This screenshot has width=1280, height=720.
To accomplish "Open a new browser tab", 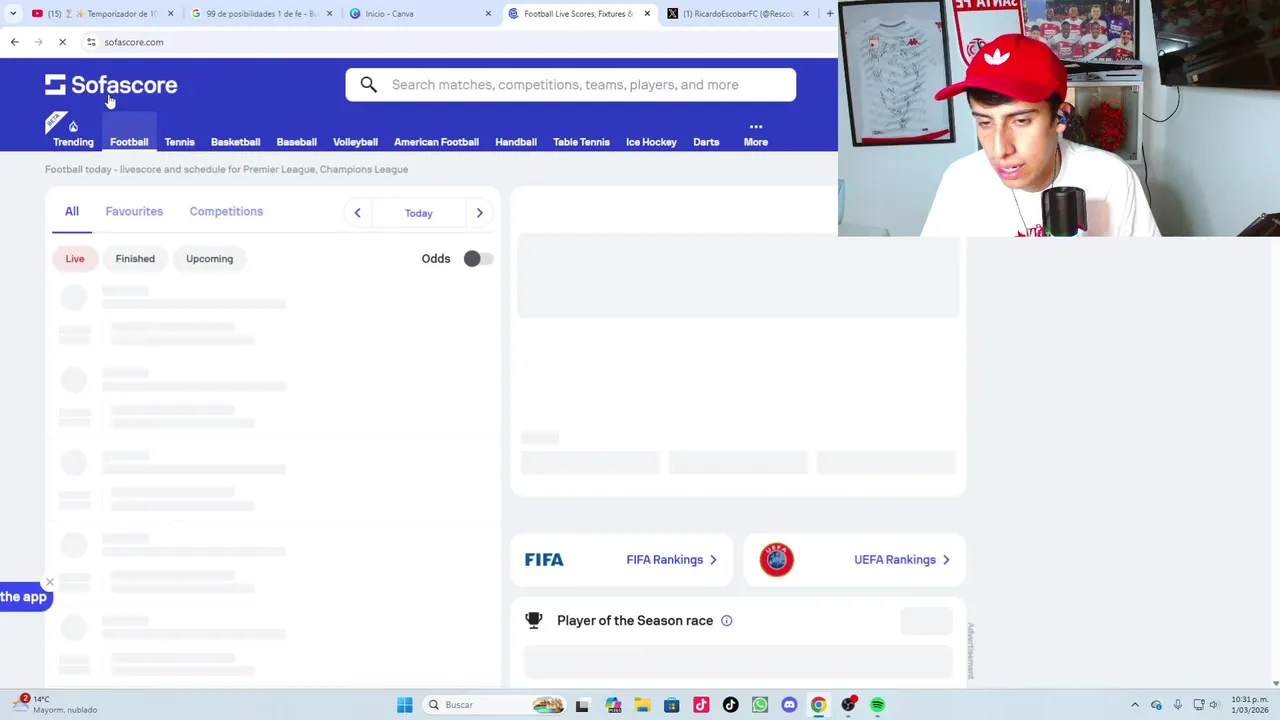I will point(829,14).
